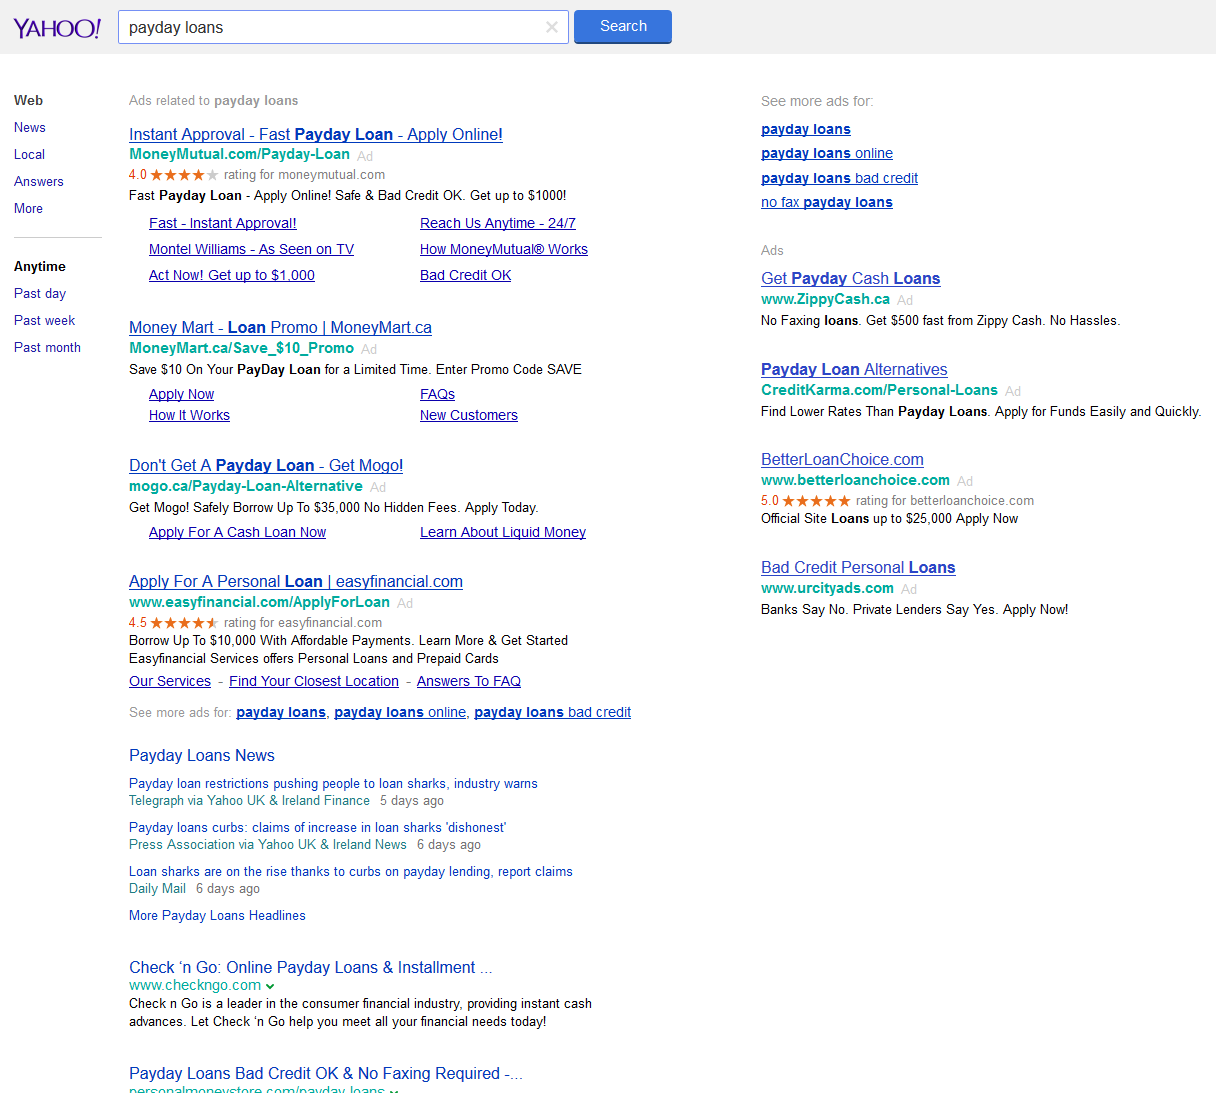This screenshot has height=1093, width=1216.
Task: Filter results to Past month
Action: click(x=47, y=348)
